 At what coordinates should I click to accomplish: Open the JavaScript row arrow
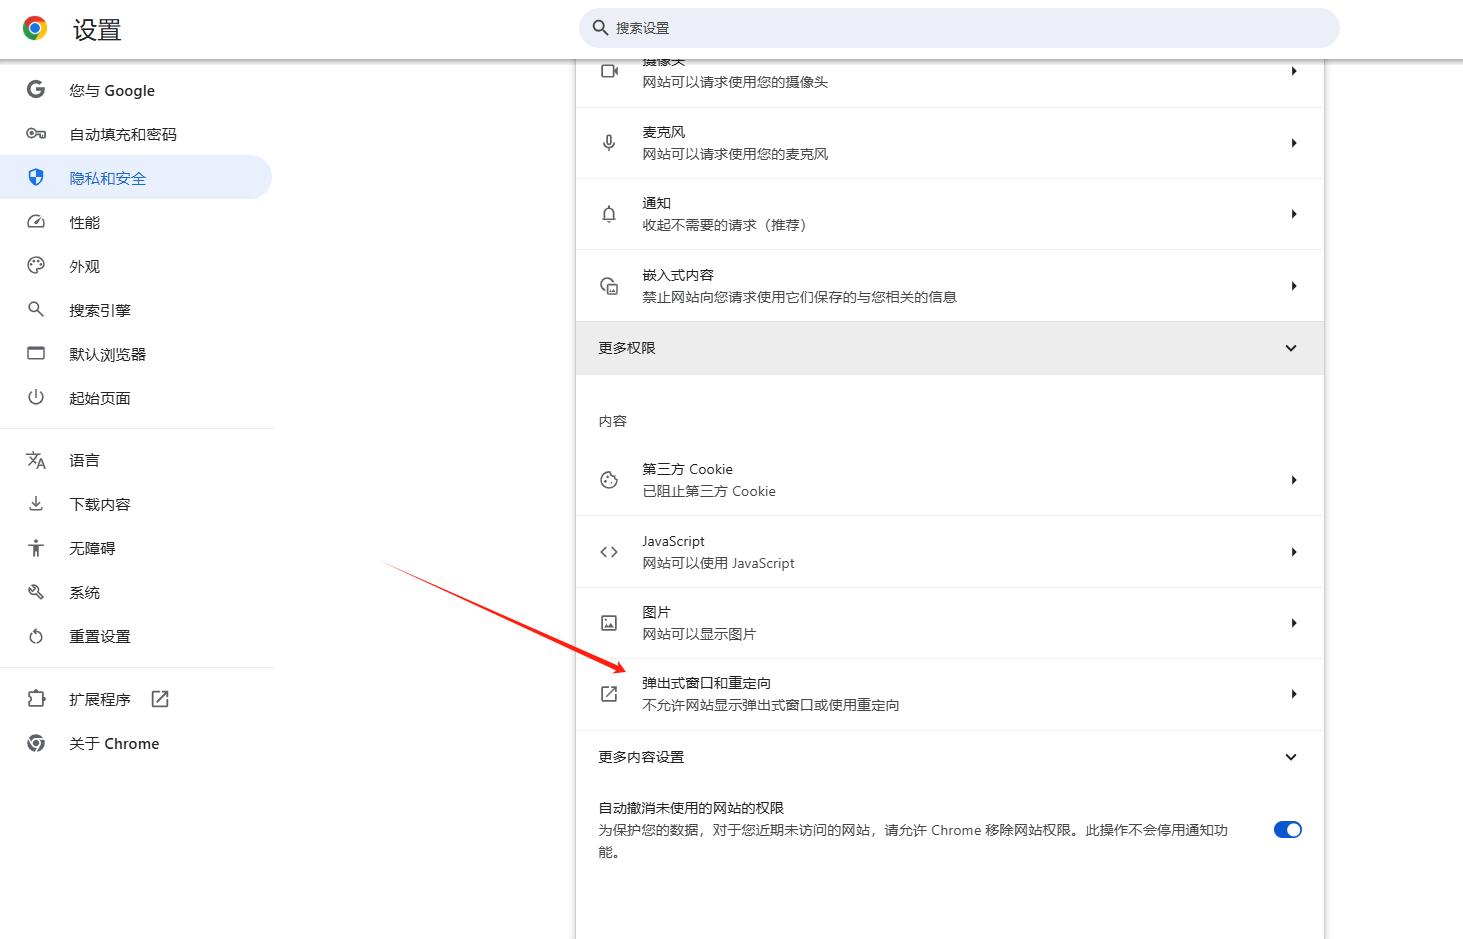pyautogui.click(x=1294, y=552)
